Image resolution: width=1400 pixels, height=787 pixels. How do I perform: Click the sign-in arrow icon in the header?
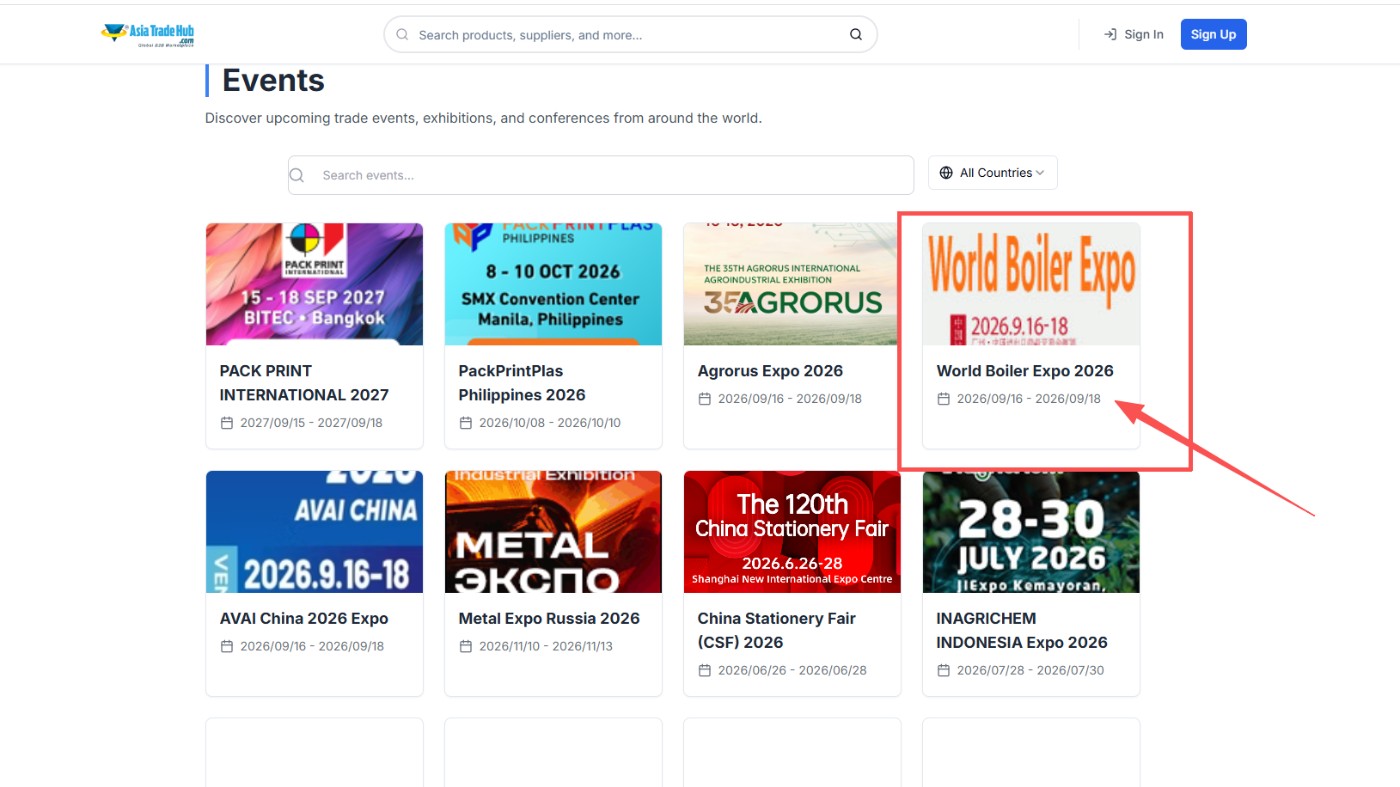(x=1110, y=35)
